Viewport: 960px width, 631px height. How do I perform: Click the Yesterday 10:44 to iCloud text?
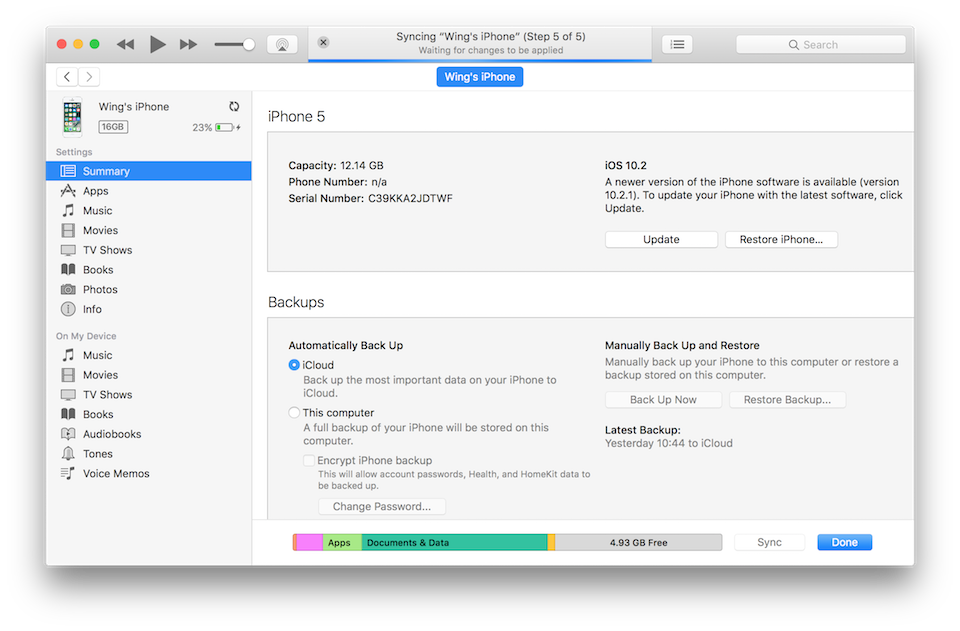[x=669, y=443]
